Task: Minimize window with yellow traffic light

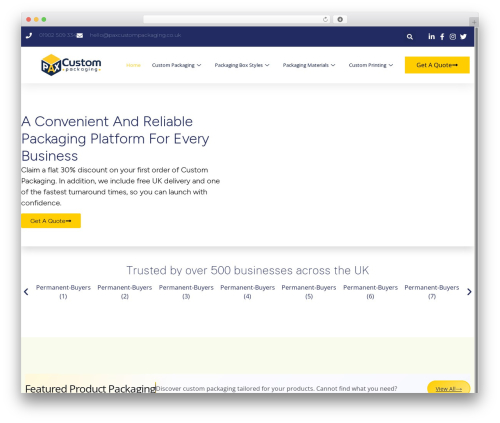Action: click(36, 19)
